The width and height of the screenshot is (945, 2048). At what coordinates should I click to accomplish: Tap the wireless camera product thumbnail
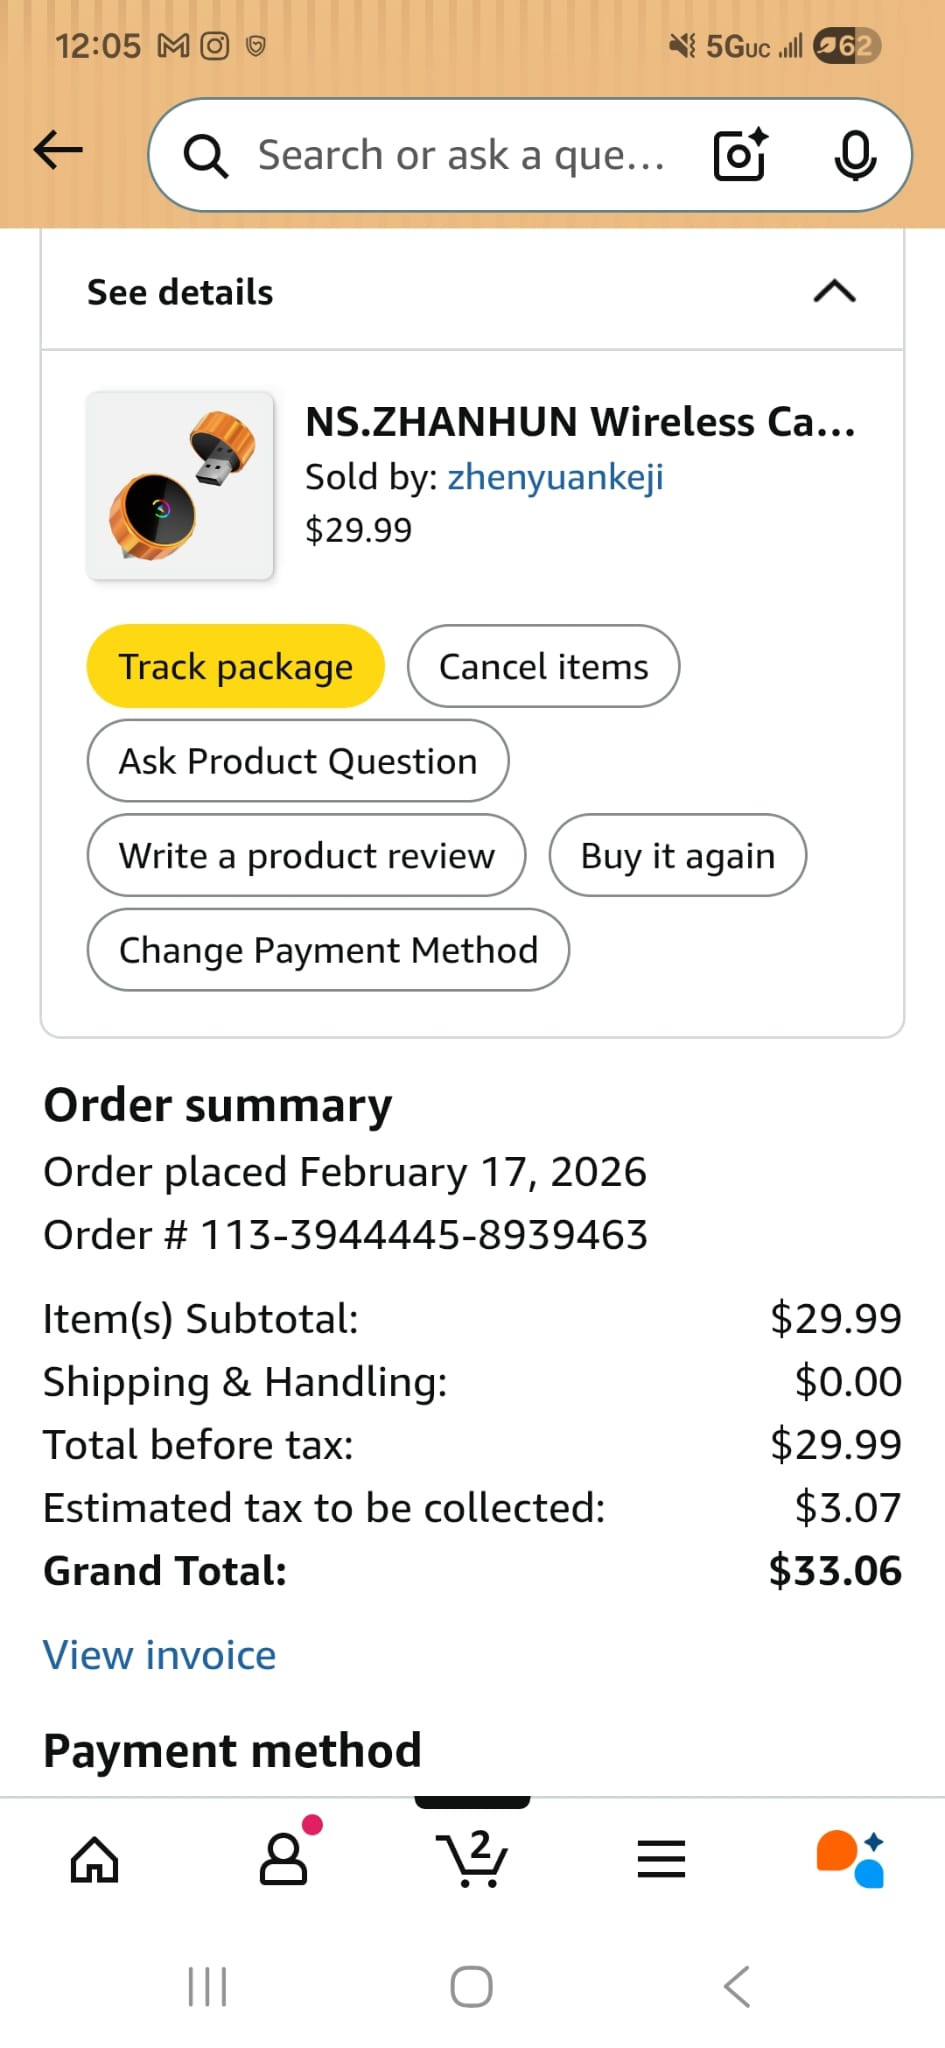point(180,486)
